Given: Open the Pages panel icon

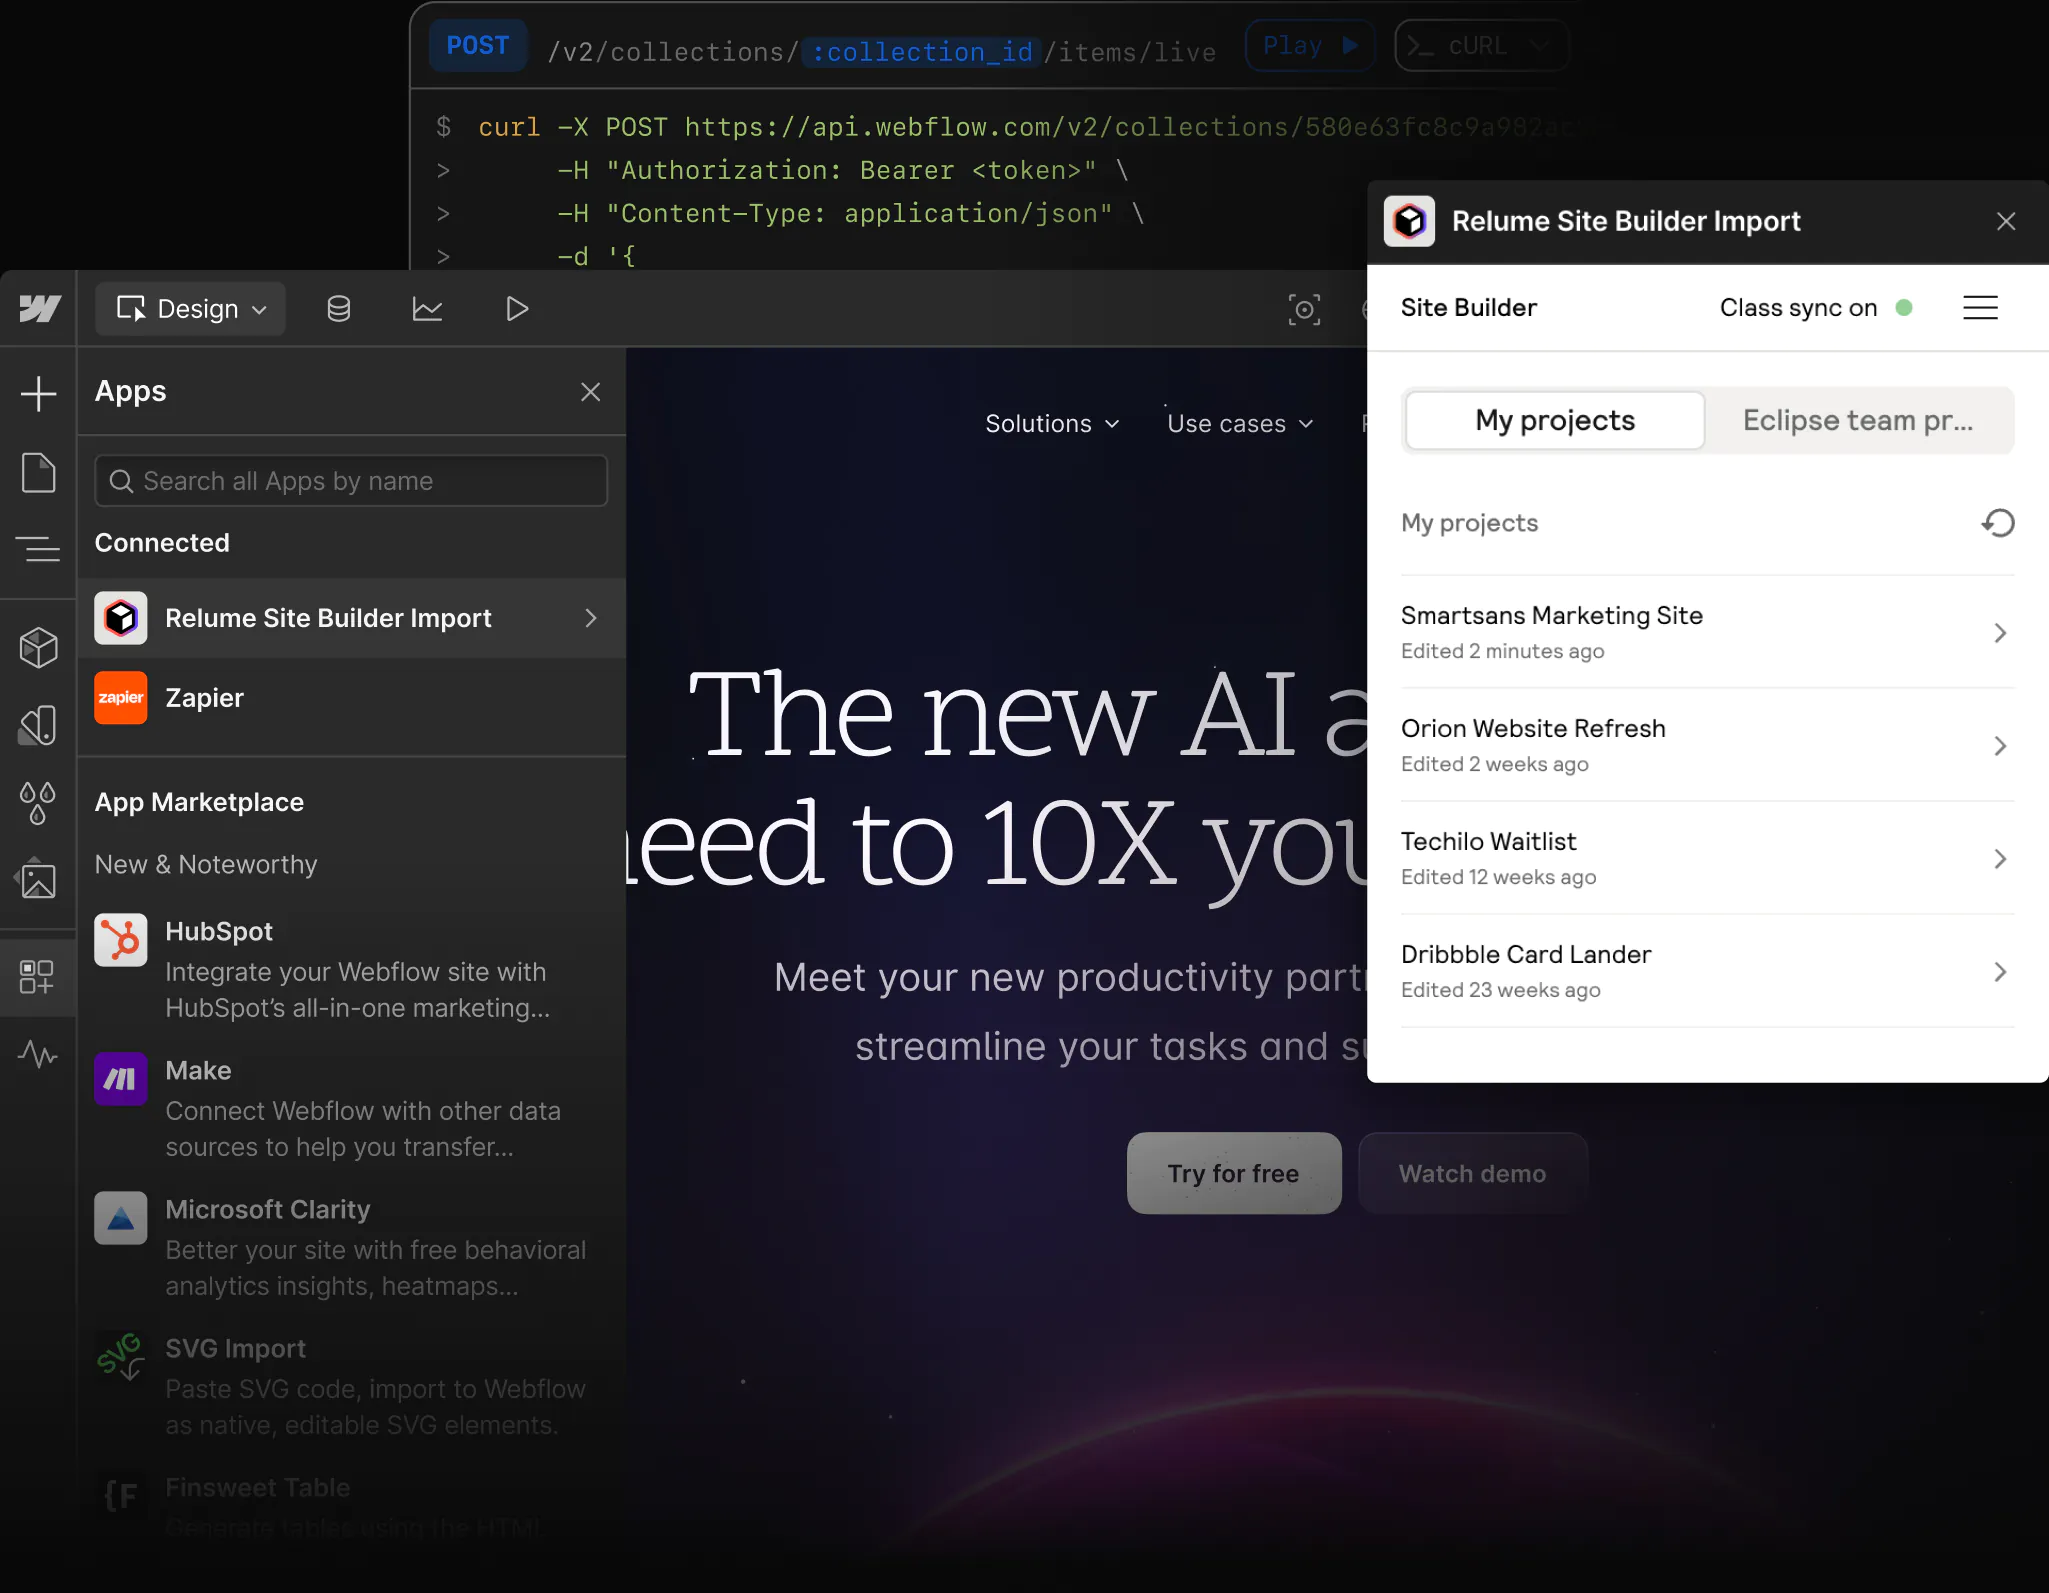Looking at the screenshot, I should (38, 472).
